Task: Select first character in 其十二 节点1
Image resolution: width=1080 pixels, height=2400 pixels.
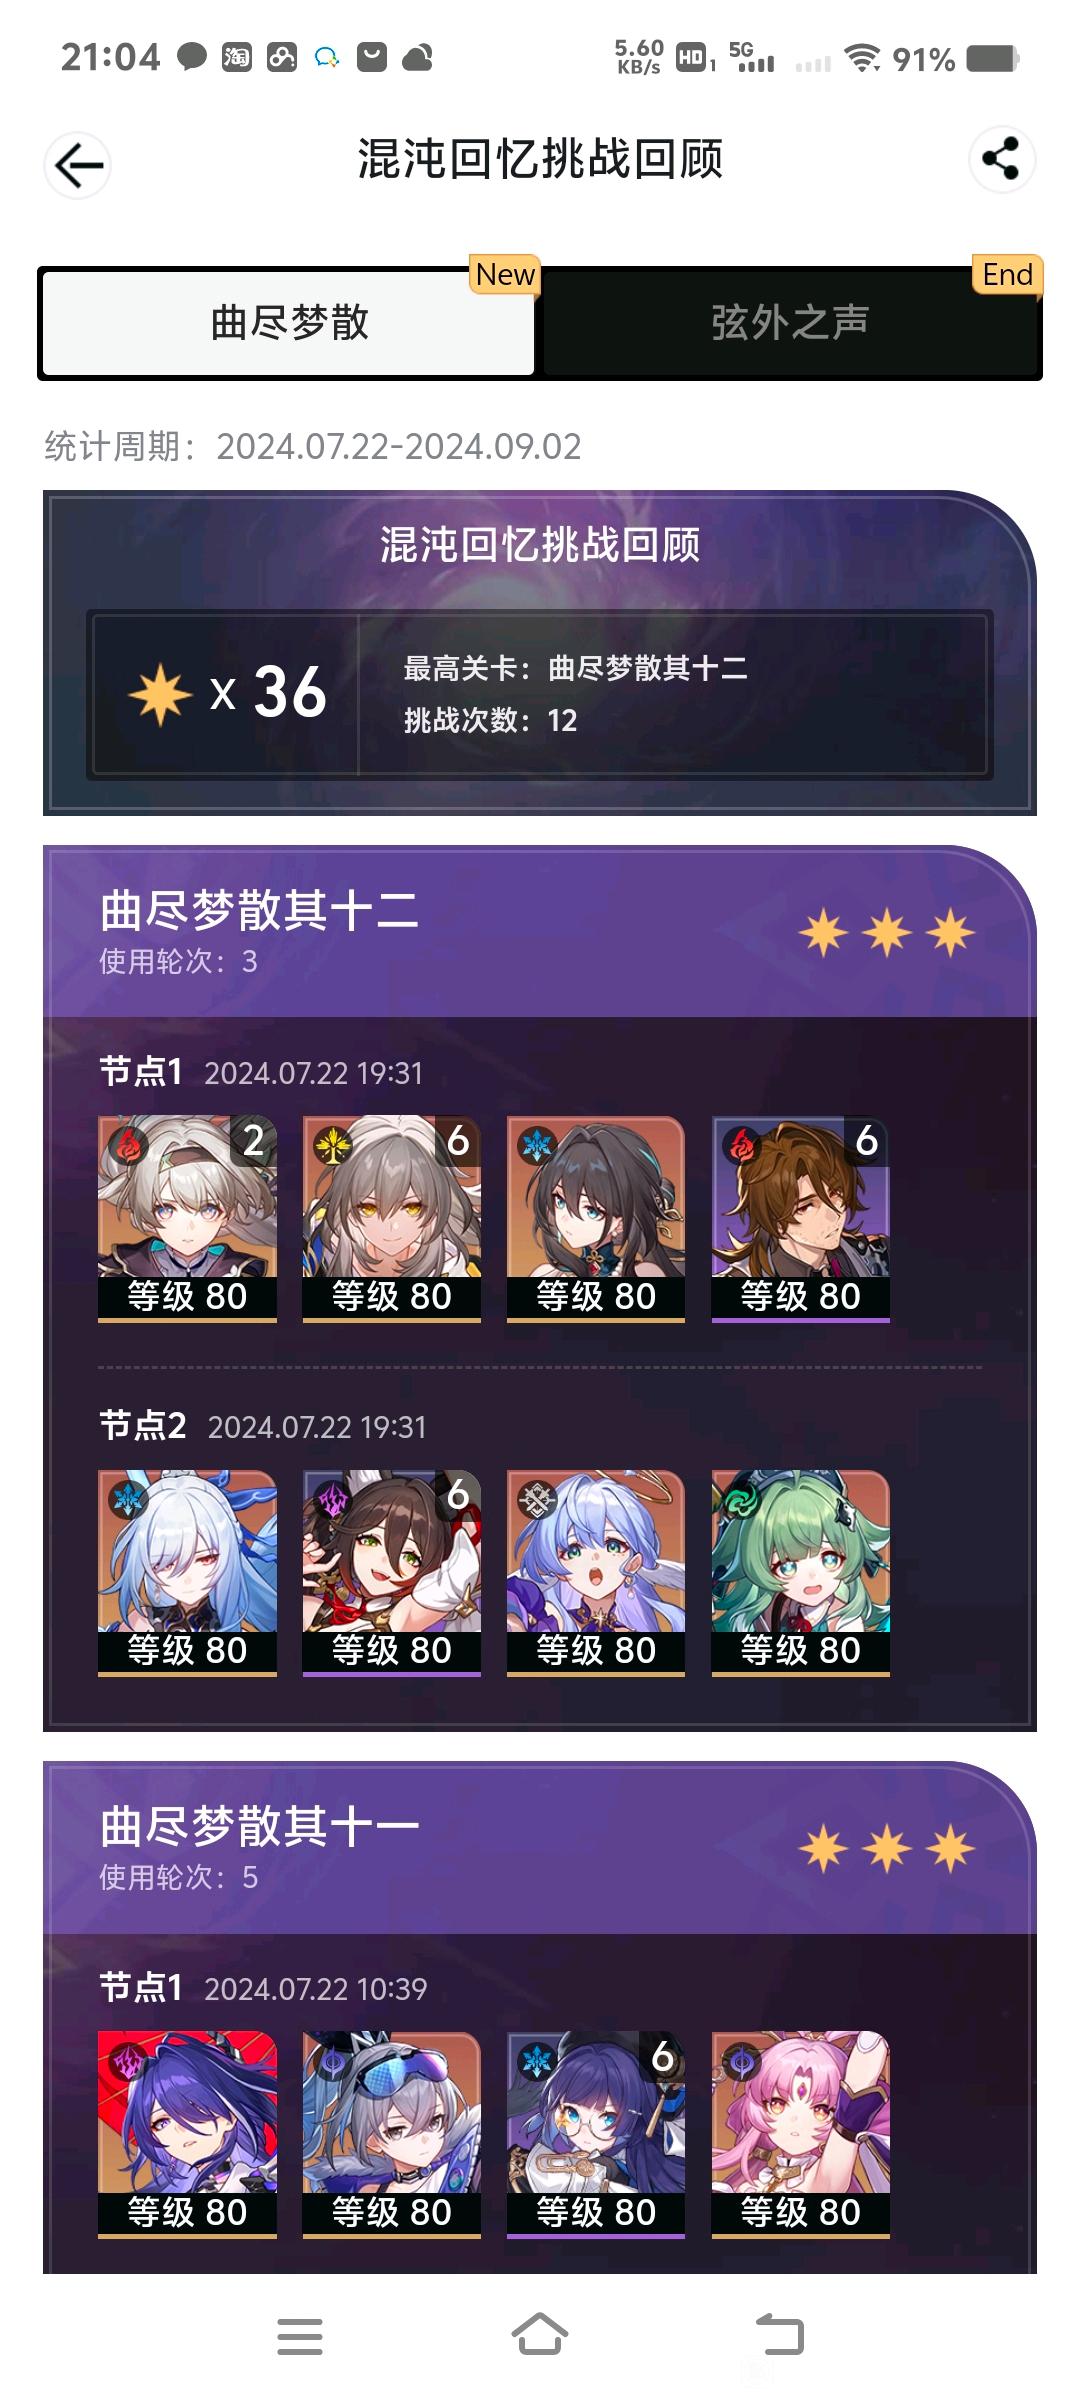Action: 187,1219
